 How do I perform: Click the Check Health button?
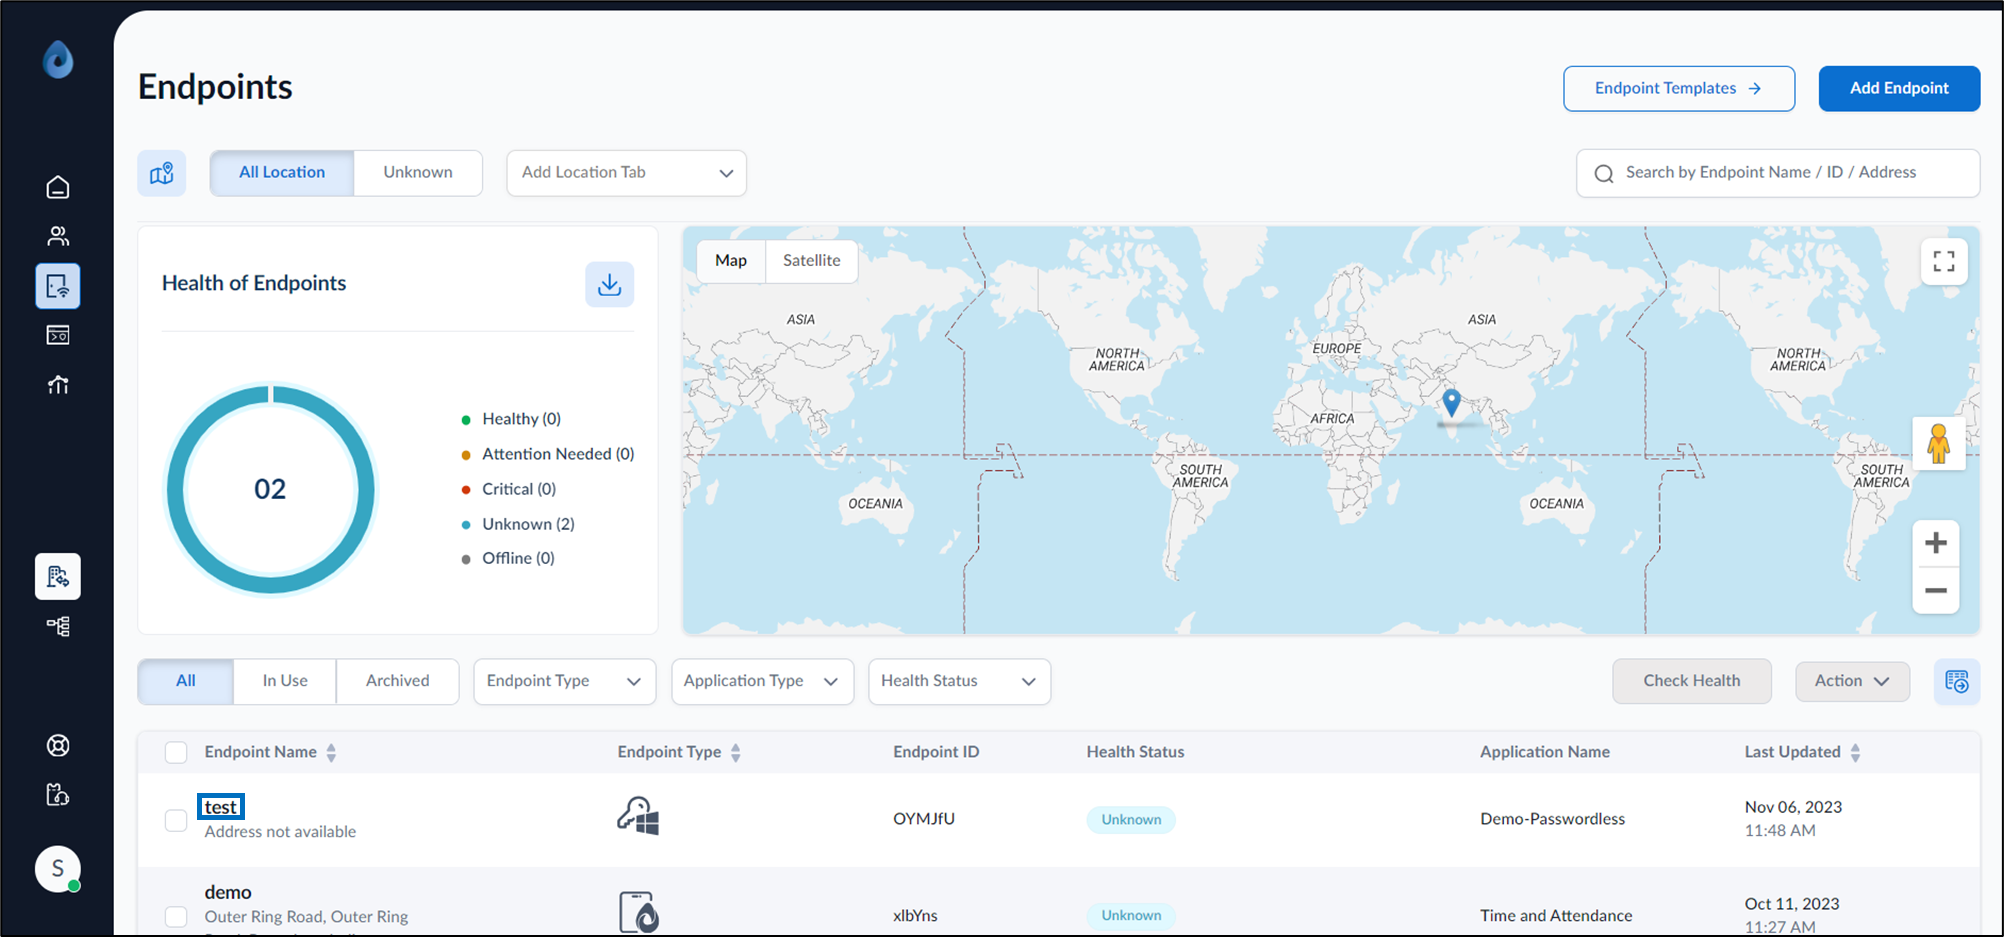point(1692,681)
